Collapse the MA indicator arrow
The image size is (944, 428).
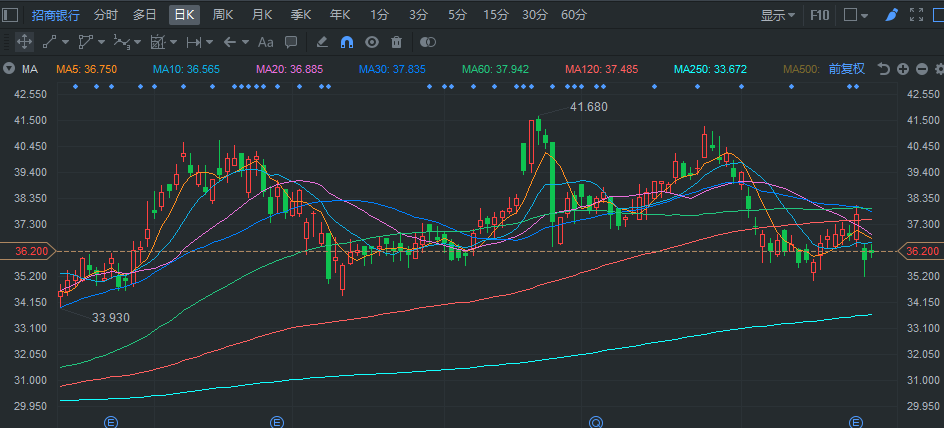pos(8,69)
